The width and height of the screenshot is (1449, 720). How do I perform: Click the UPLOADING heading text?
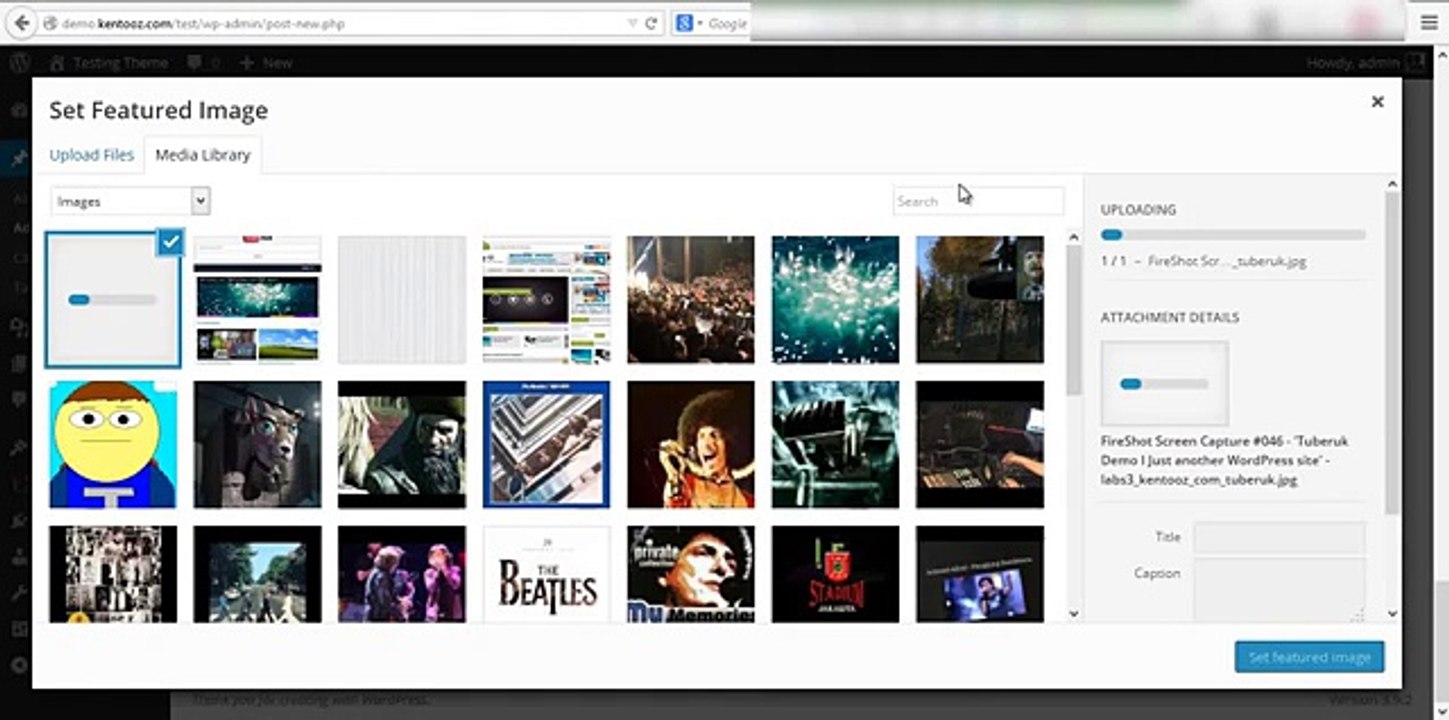1138,210
